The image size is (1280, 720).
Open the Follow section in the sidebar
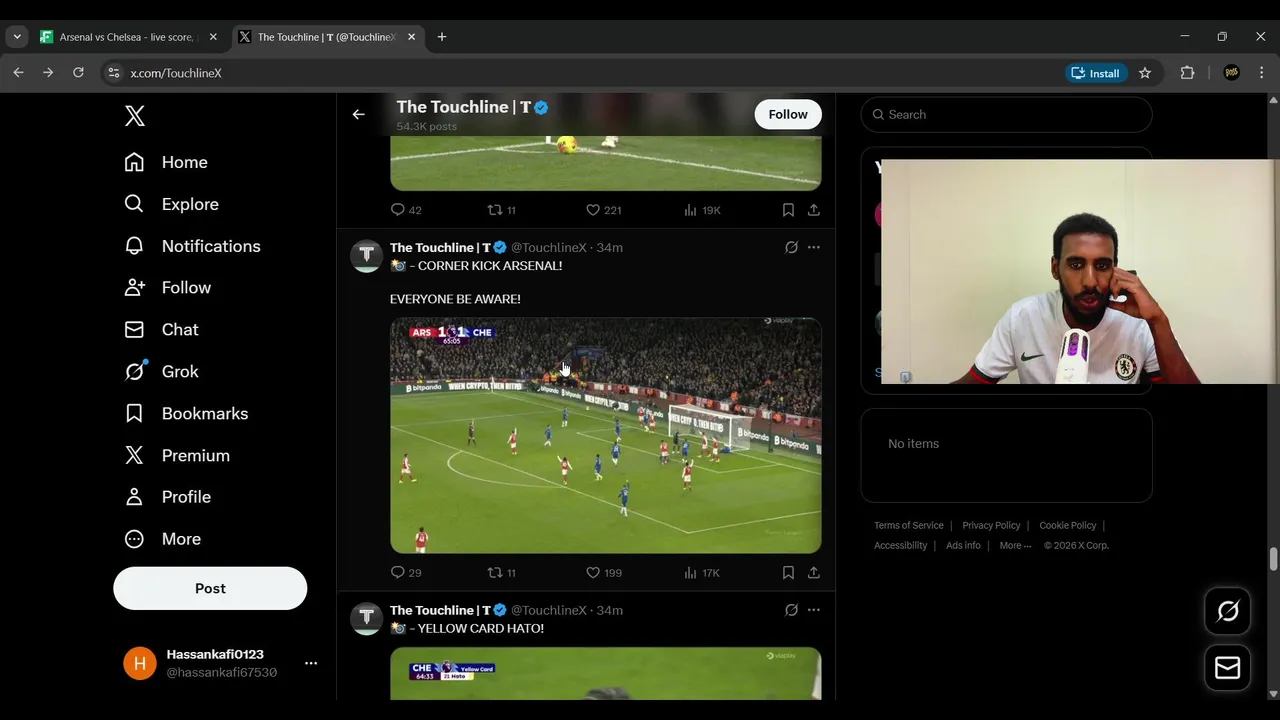(x=167, y=288)
